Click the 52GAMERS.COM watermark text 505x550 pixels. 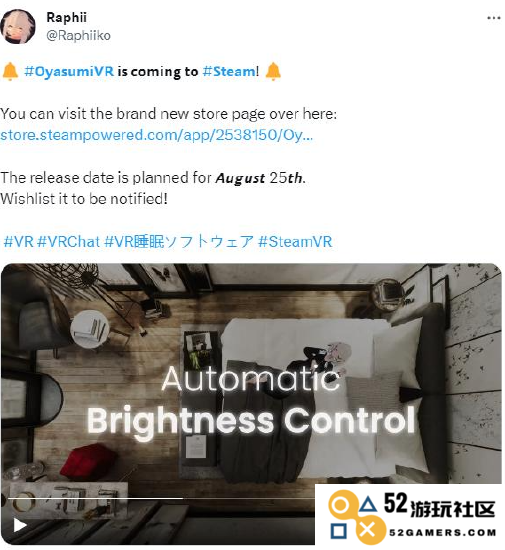(443, 532)
